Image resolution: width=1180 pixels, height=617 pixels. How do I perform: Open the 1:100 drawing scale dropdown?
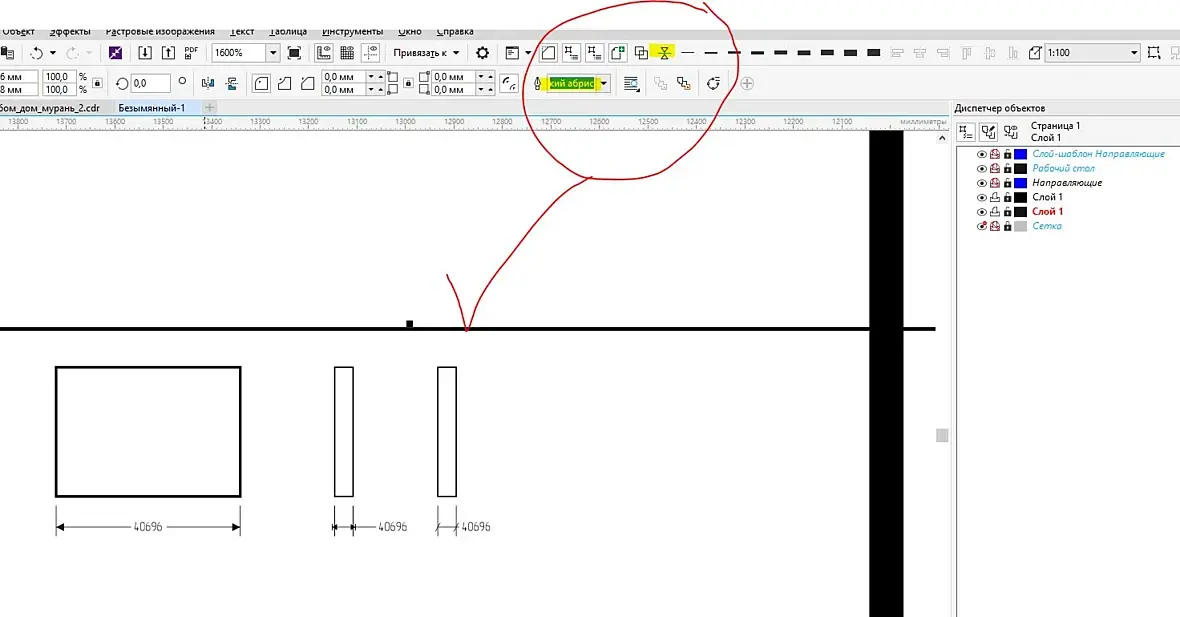pos(1134,53)
